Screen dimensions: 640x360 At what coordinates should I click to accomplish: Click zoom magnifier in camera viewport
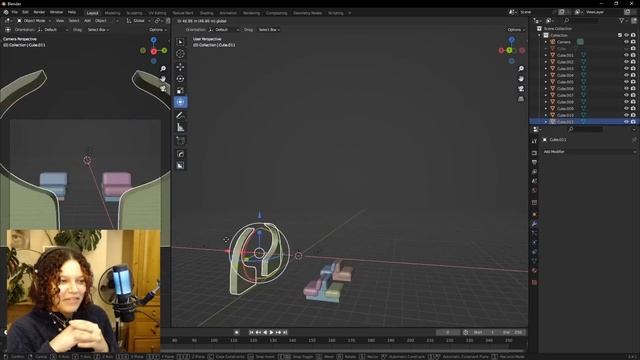[163, 69]
